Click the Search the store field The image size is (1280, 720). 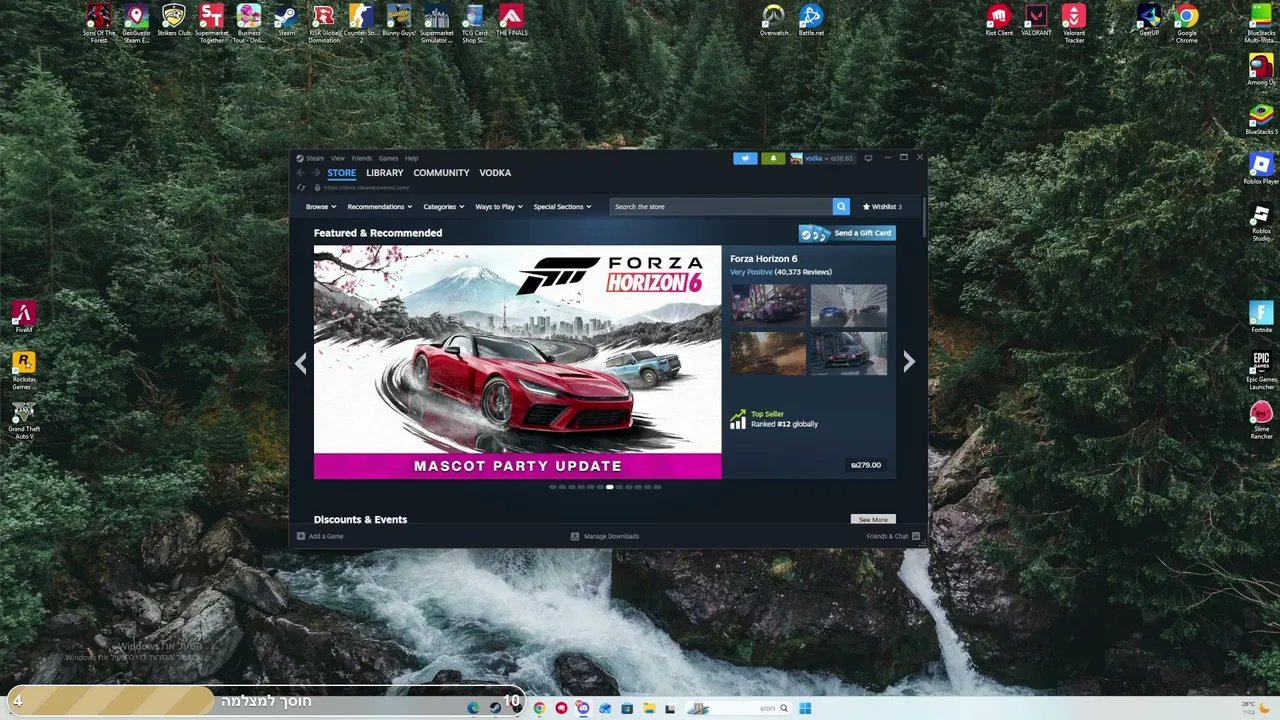pyautogui.click(x=721, y=207)
